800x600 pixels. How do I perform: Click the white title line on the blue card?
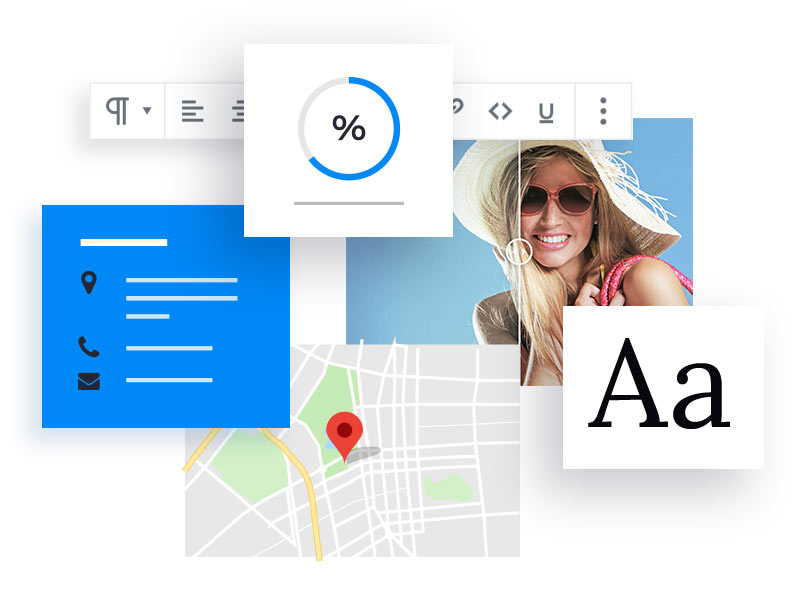tap(123, 242)
